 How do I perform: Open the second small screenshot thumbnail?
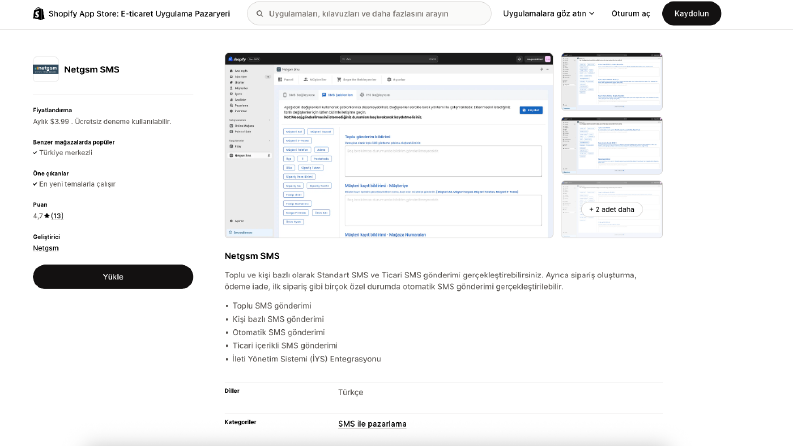point(612,146)
